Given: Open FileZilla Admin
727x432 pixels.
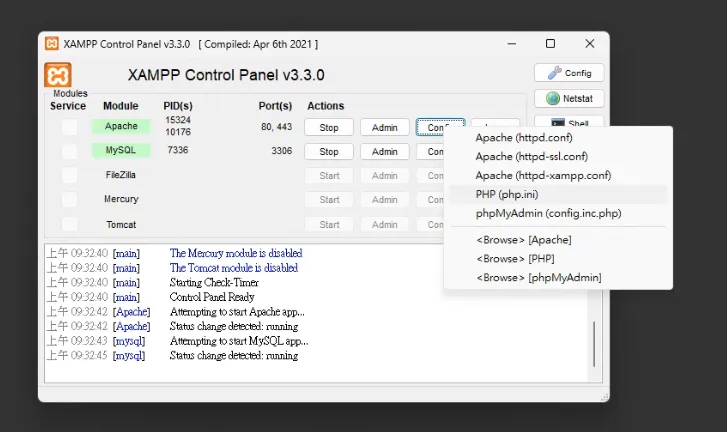Looking at the screenshot, I should (x=385, y=176).
